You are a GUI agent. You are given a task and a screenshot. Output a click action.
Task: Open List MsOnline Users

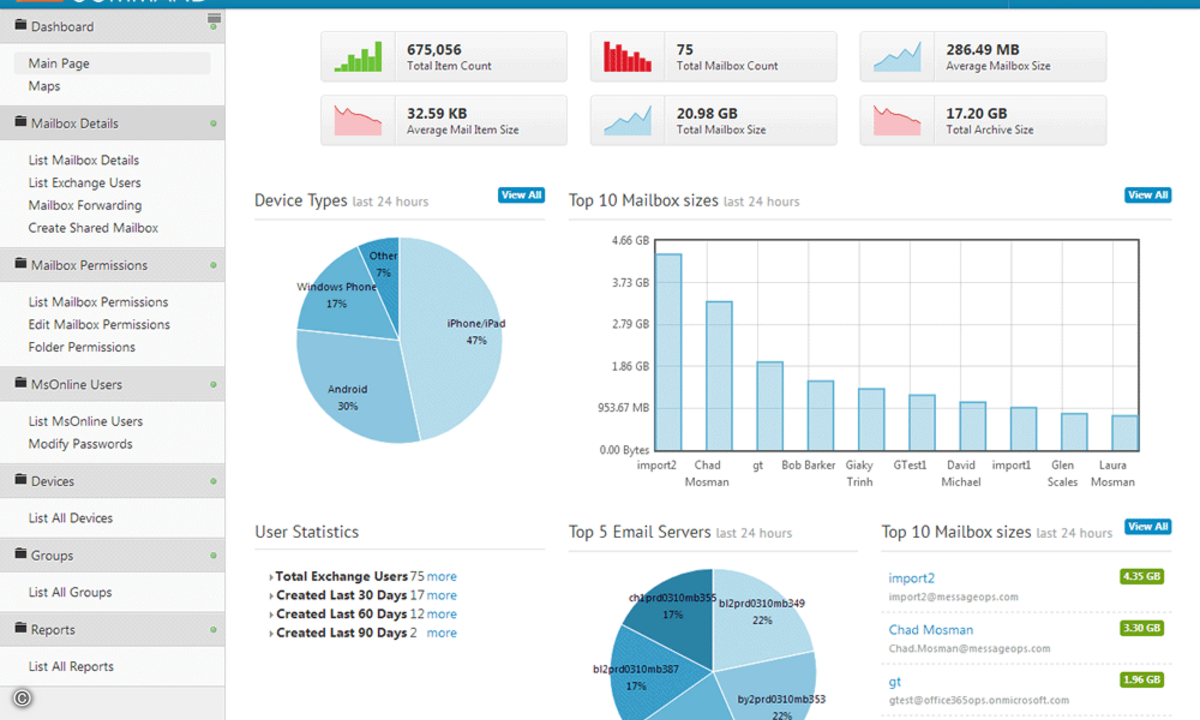coord(86,421)
